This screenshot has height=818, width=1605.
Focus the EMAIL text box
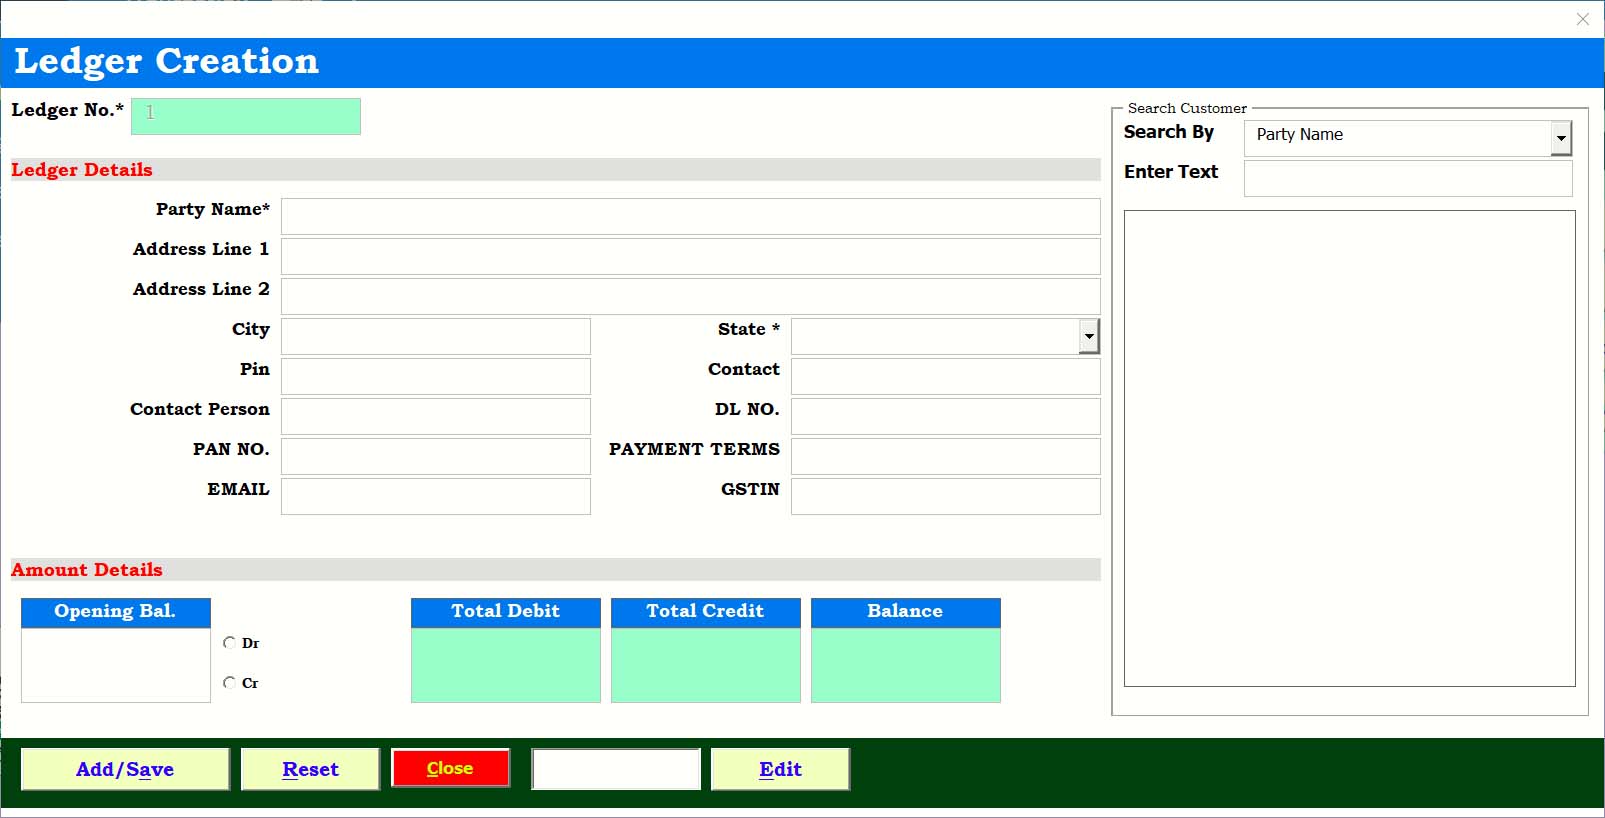435,496
